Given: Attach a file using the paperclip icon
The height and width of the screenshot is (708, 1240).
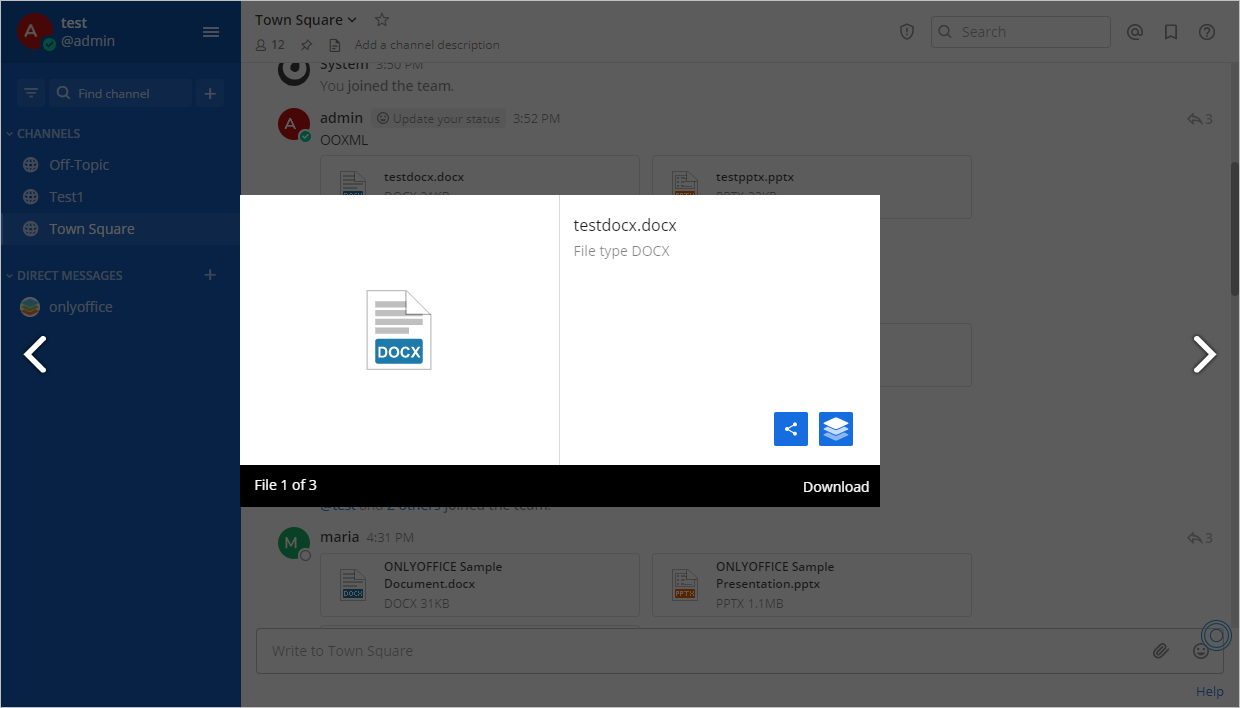Looking at the screenshot, I should coord(1161,650).
